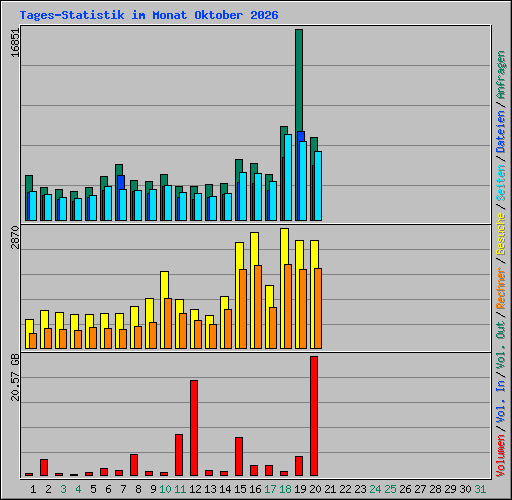Click day label 15 on the x-axis
This screenshot has height=500, width=512.
[x=240, y=489]
